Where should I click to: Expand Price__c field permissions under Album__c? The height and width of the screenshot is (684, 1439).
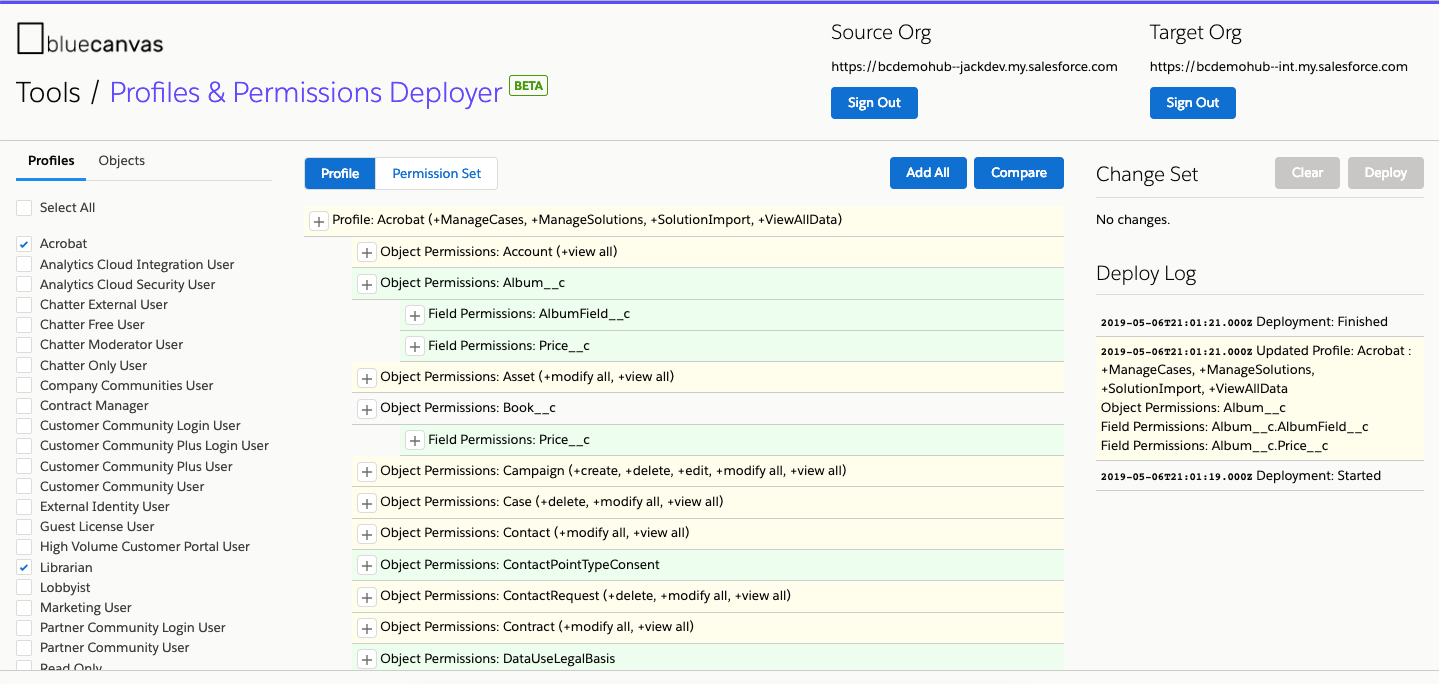pyautogui.click(x=415, y=347)
